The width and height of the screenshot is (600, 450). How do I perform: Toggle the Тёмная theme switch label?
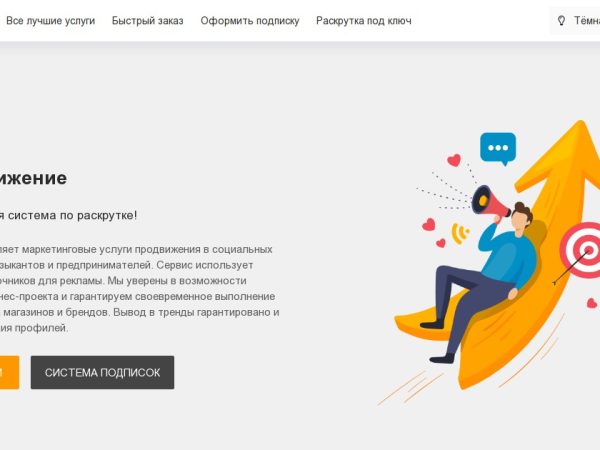pos(587,21)
